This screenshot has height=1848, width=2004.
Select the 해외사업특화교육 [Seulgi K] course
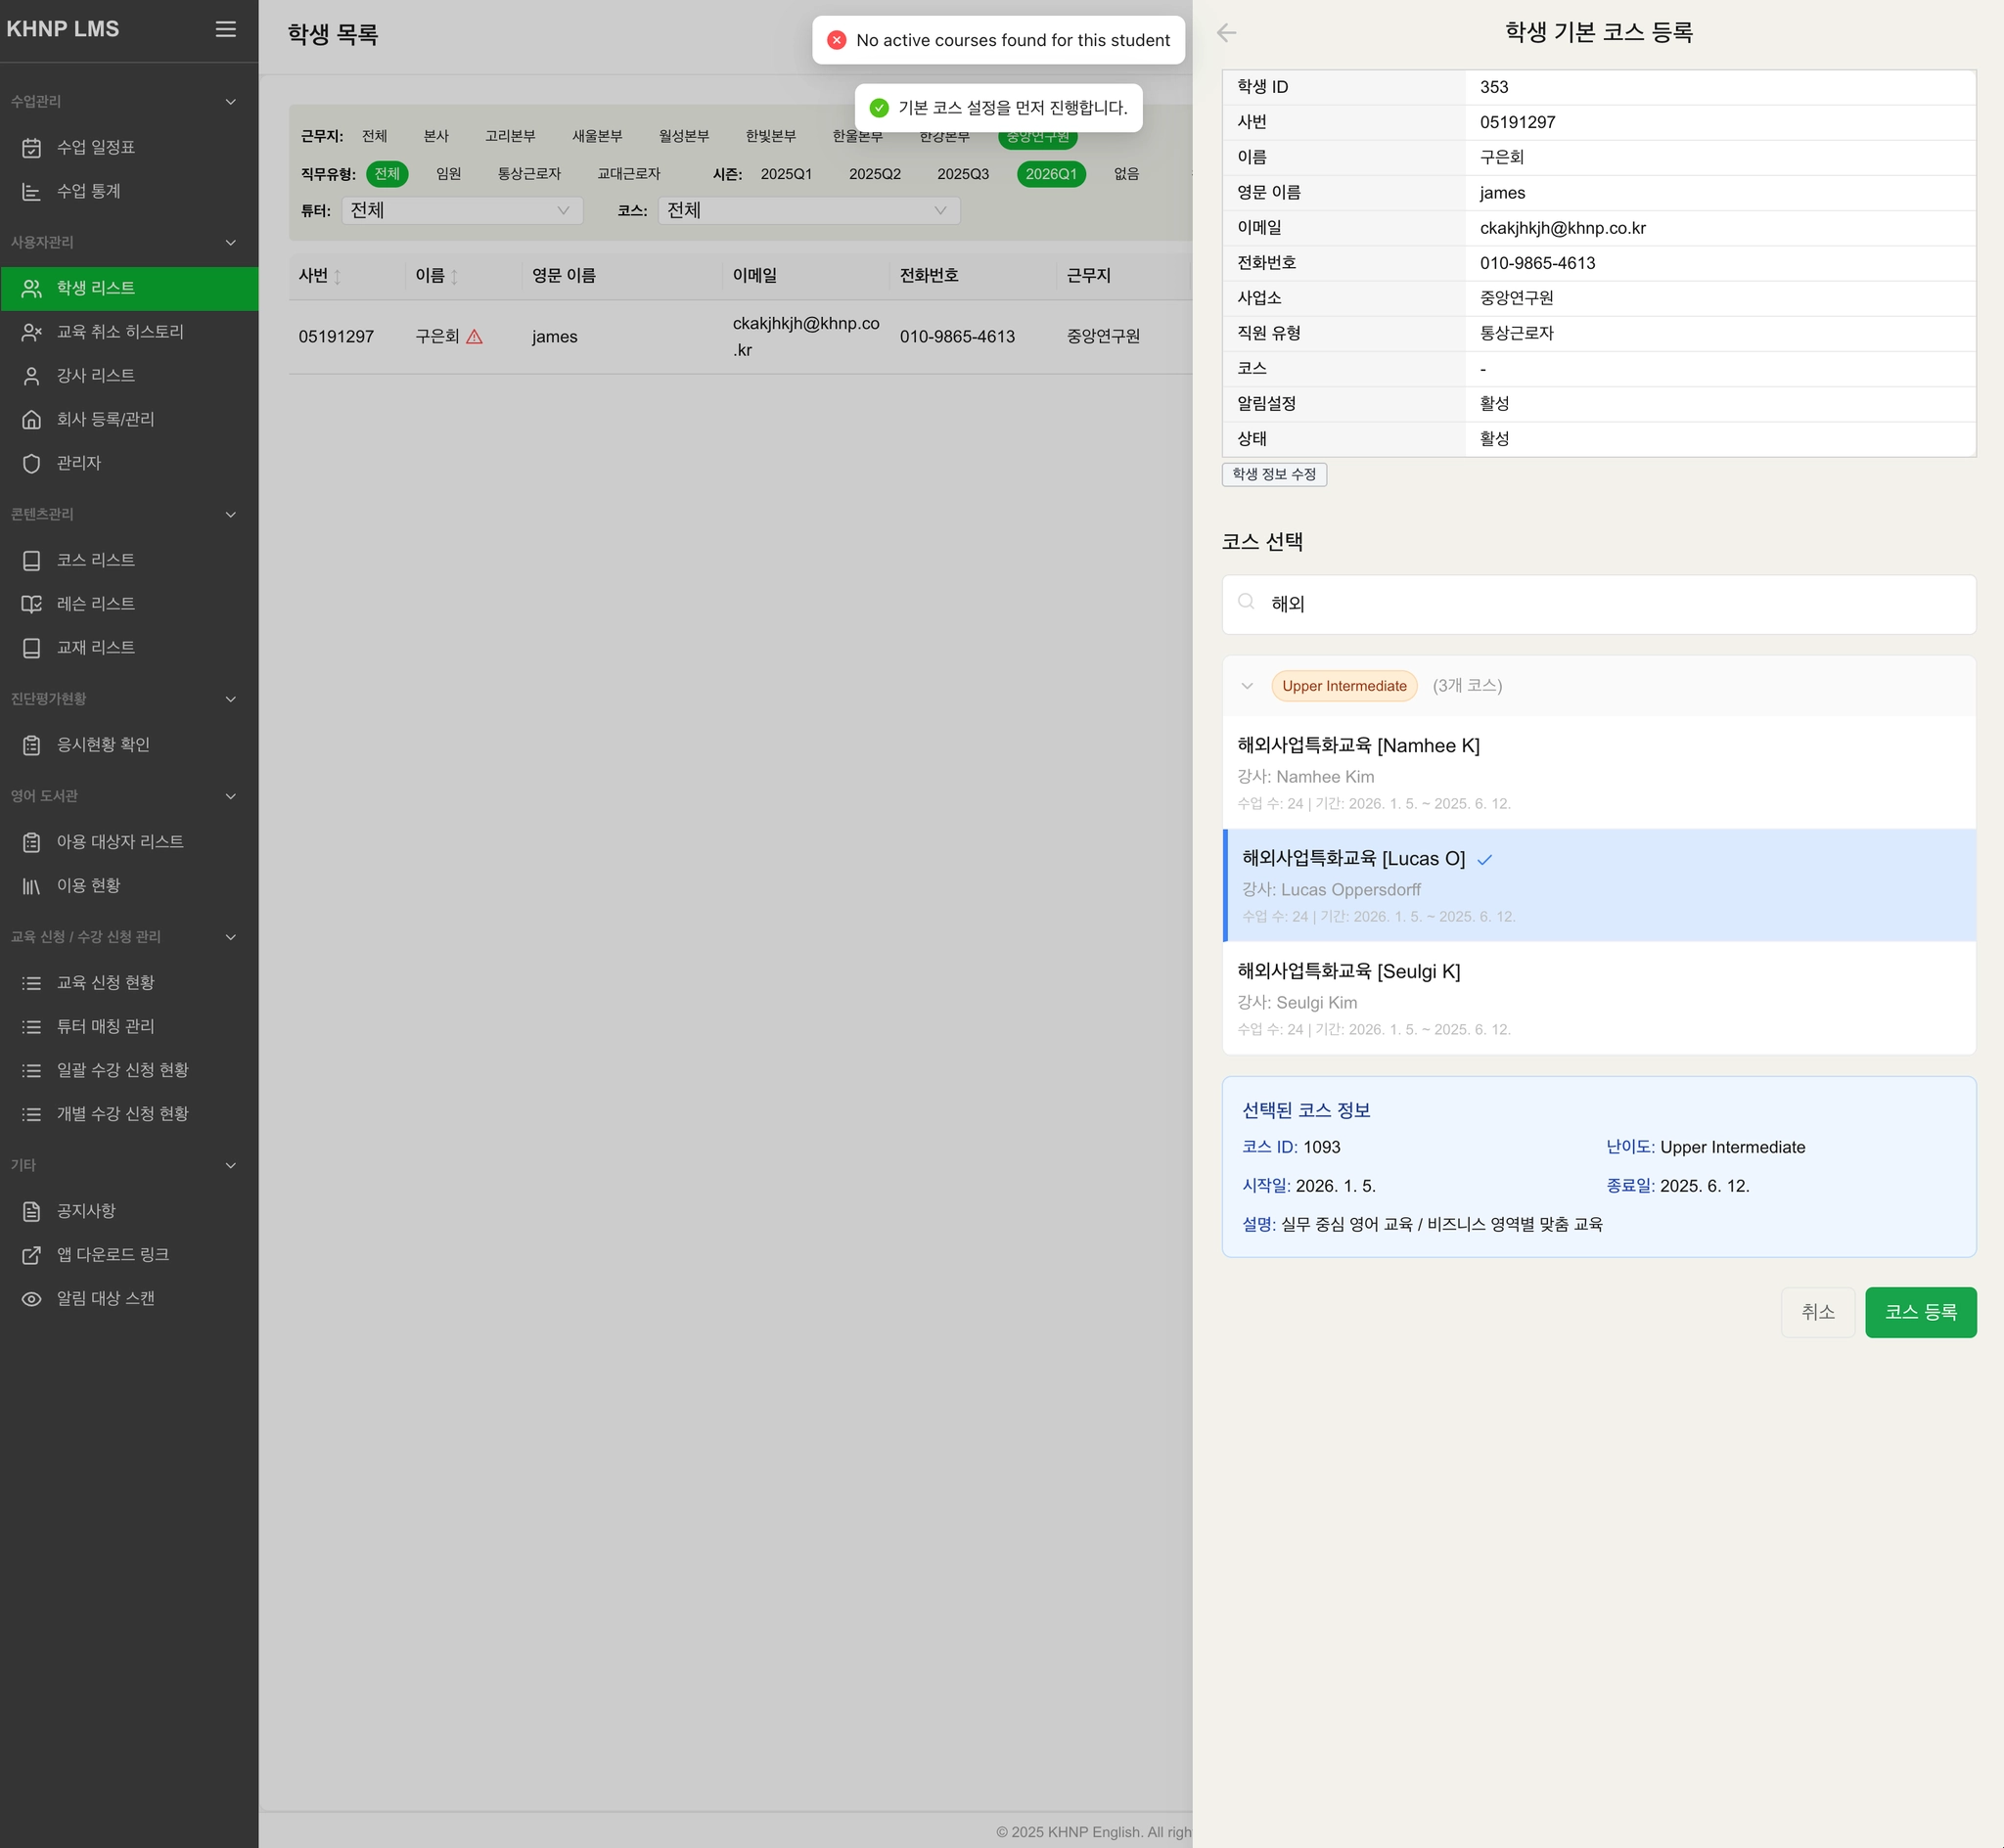pyautogui.click(x=1597, y=998)
